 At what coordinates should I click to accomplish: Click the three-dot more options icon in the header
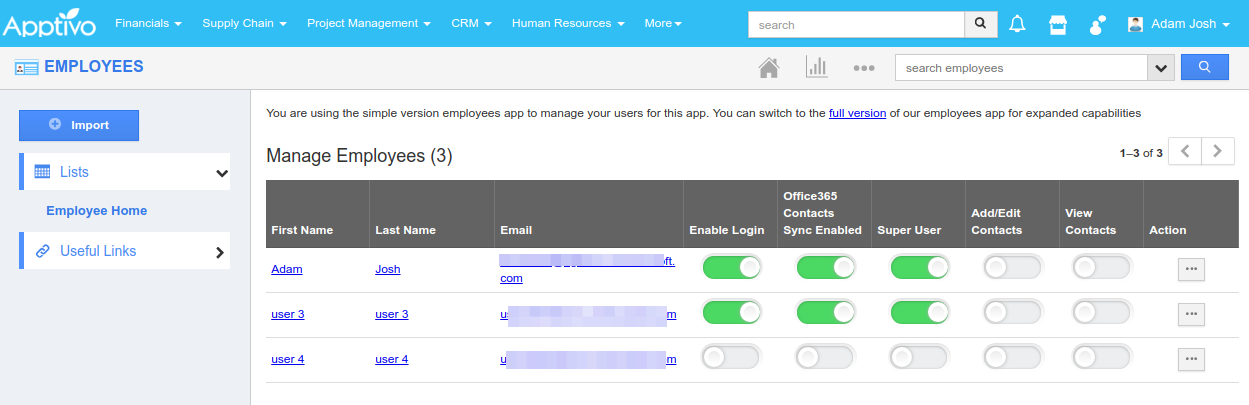pyautogui.click(x=864, y=68)
